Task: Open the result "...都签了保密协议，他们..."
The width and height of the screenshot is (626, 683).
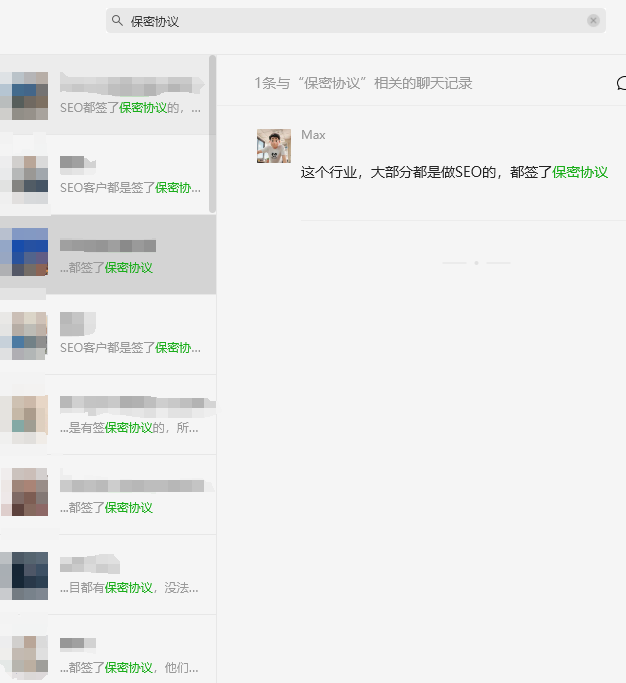Action: pyautogui.click(x=108, y=650)
